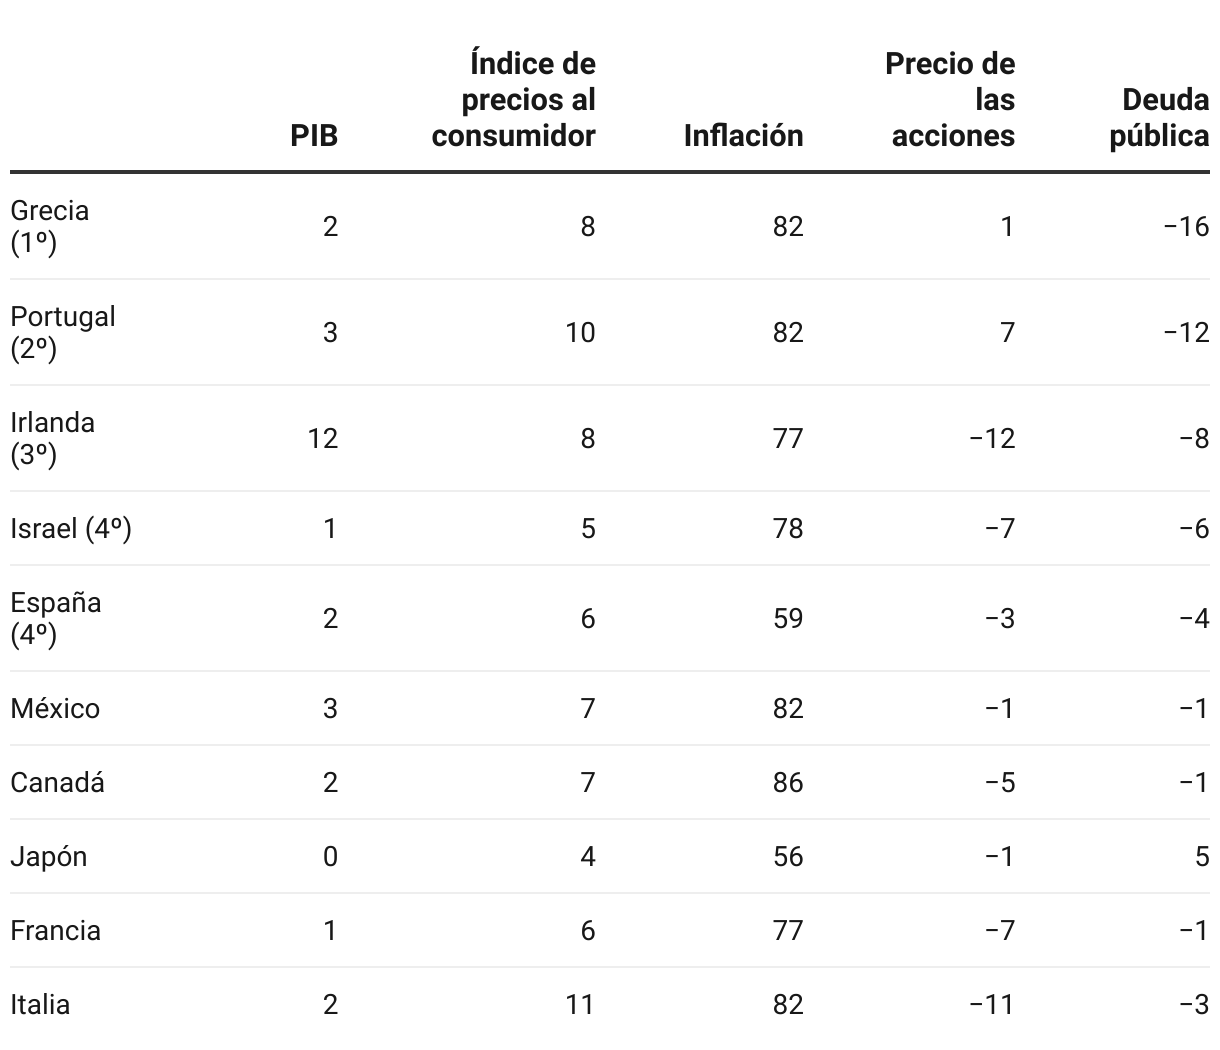Viewport: 1220px width, 1050px height.
Task: Select the México row label
Action: 55,708
